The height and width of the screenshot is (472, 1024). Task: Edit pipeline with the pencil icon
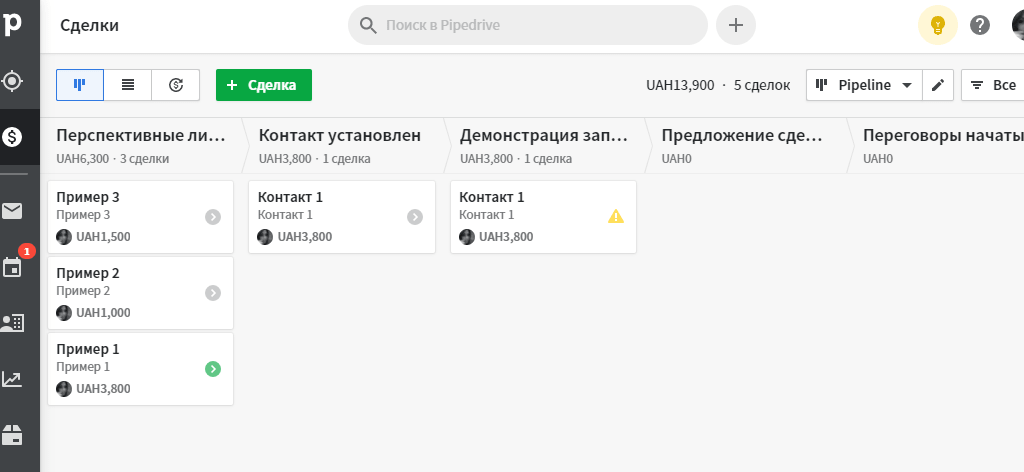(937, 85)
